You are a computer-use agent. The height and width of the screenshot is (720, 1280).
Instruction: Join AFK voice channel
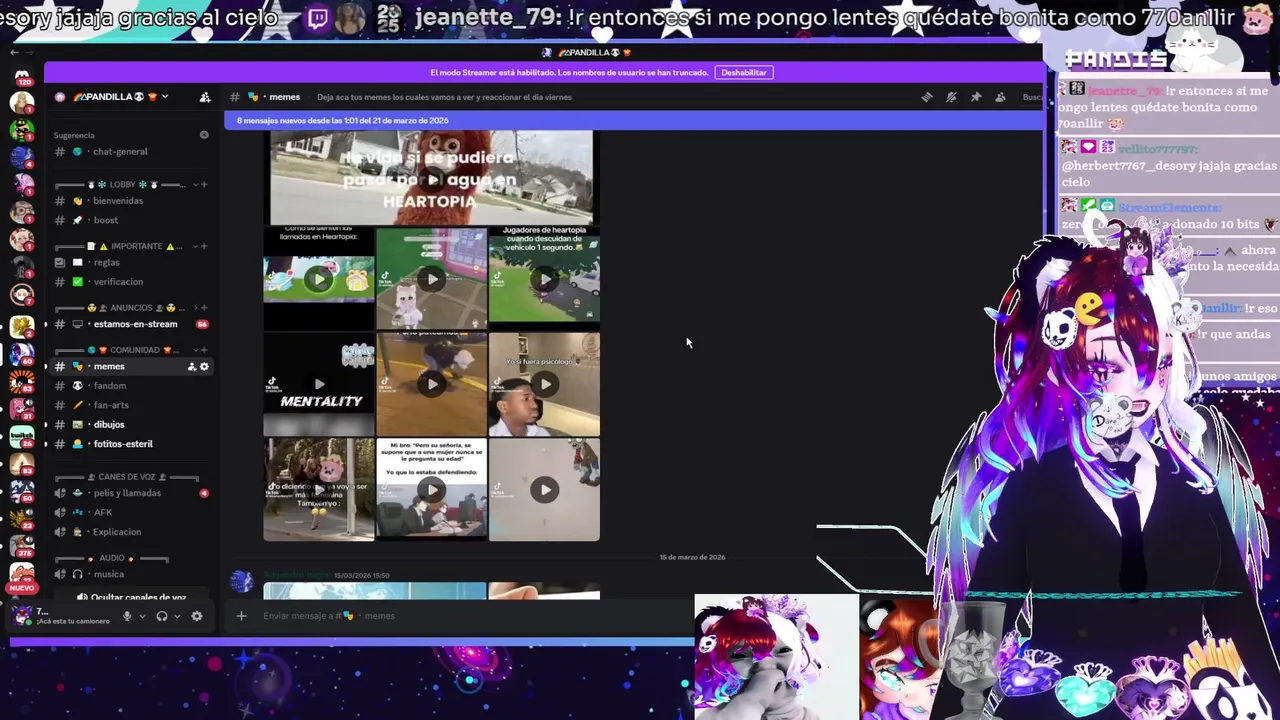pos(132,512)
